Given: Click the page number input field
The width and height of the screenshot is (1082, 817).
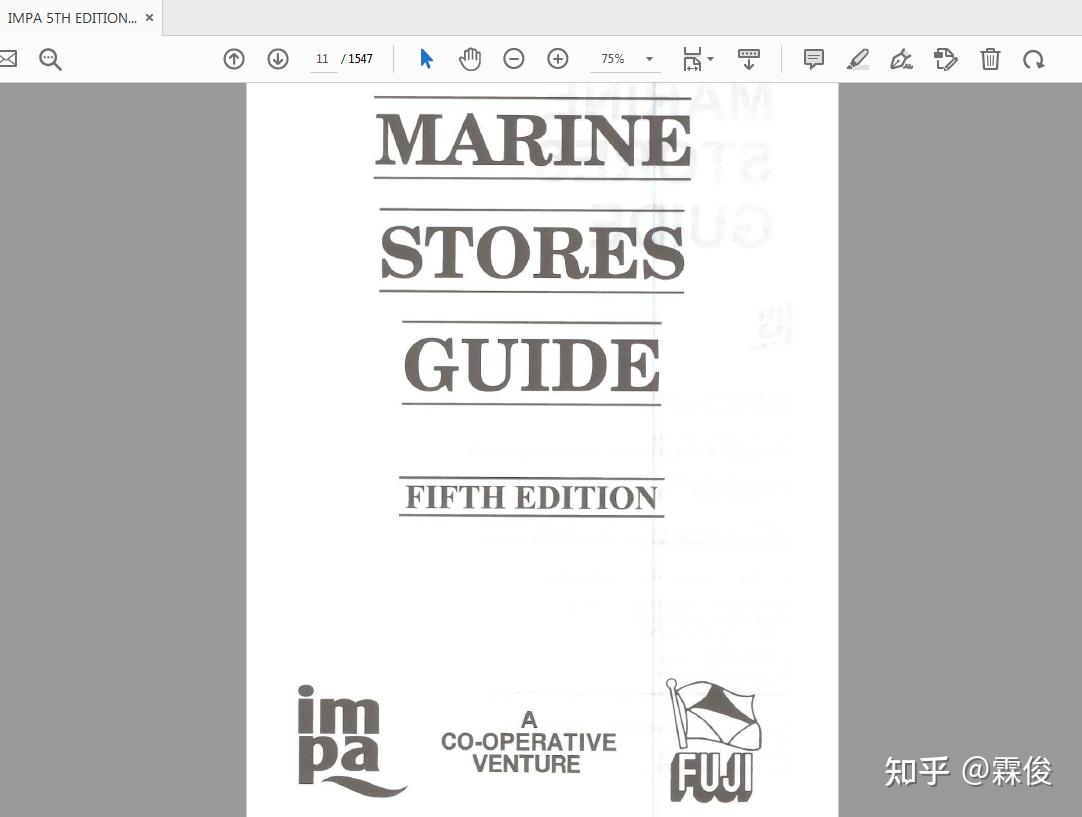Looking at the screenshot, I should (x=322, y=59).
